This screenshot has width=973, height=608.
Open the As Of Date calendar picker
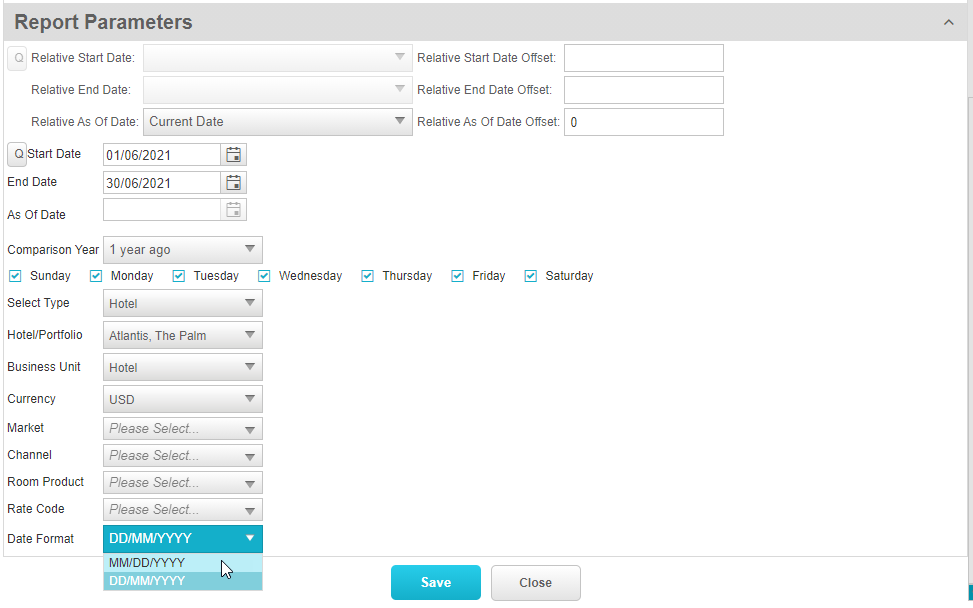coord(233,210)
